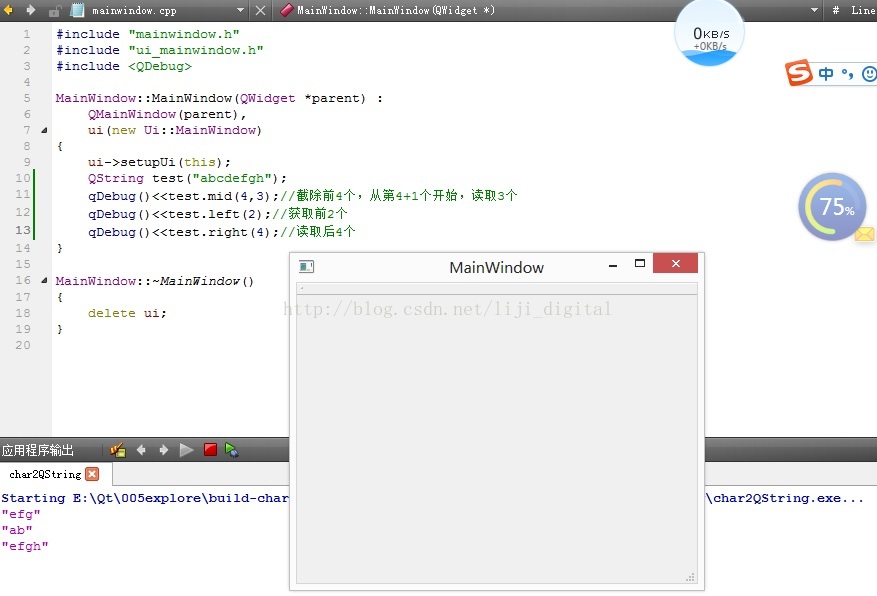Image resolution: width=877 pixels, height=596 pixels.
Task: Click the green debug-run icon in output pane
Action: pos(232,450)
